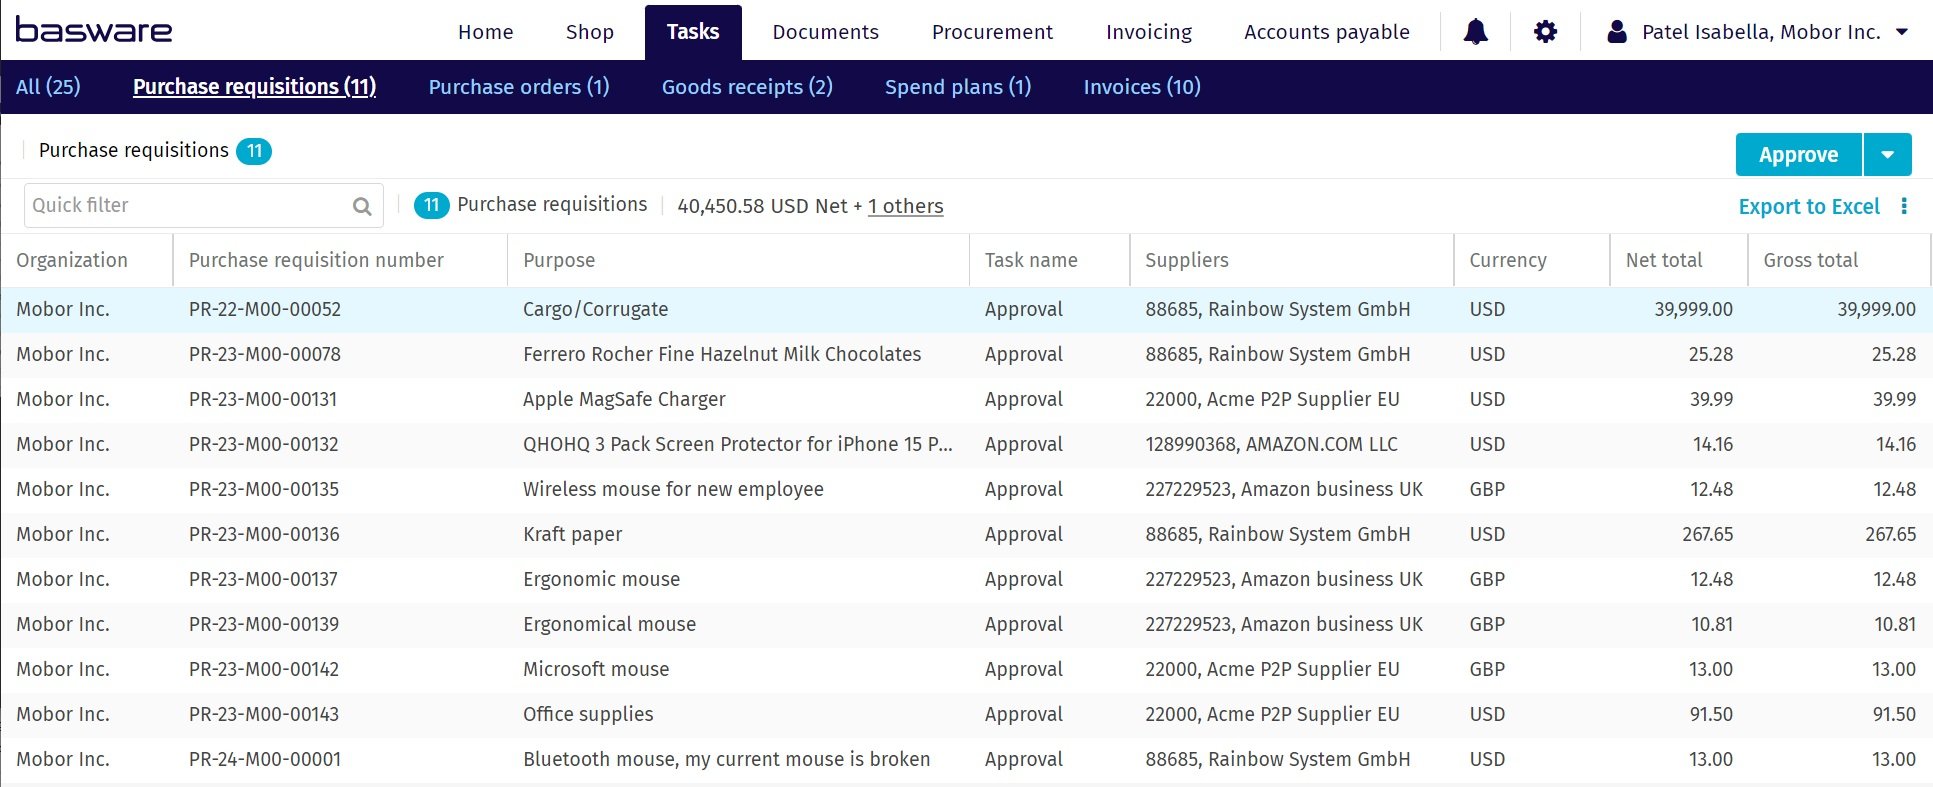Select the Tasks menu tab
Viewport: 1933px width, 787px height.
click(x=693, y=32)
